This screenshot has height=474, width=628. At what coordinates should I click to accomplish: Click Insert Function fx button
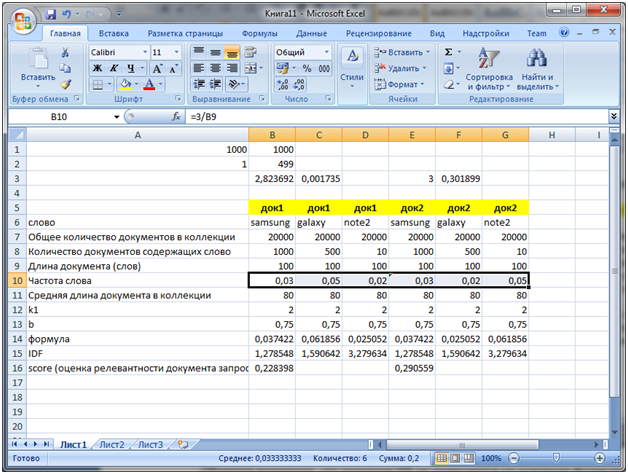pyautogui.click(x=176, y=117)
